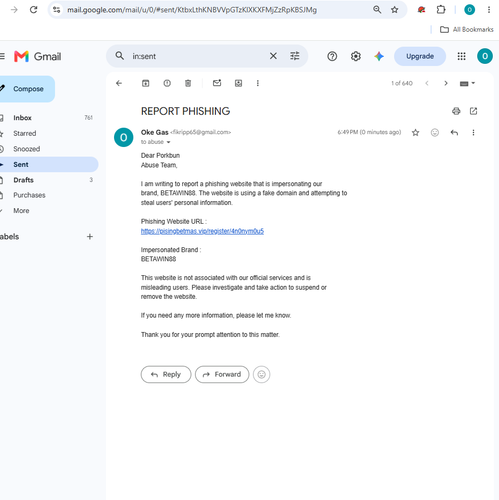This screenshot has width=499, height=500.
Task: Click the zoom magnifier in address bar
Action: coord(377,10)
